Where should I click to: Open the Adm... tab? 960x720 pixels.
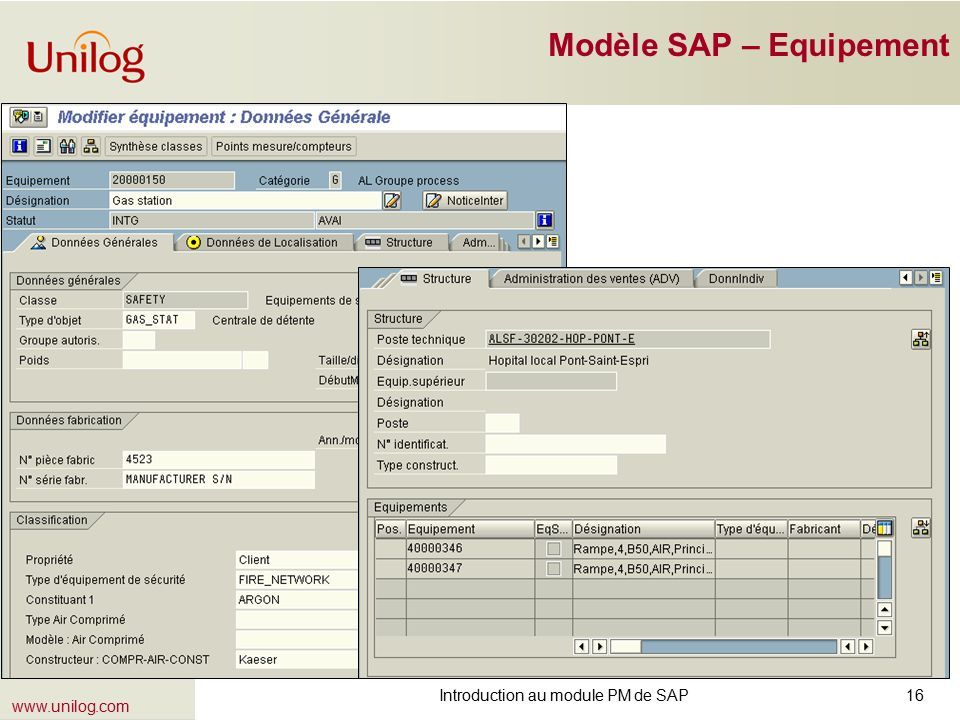click(x=479, y=242)
